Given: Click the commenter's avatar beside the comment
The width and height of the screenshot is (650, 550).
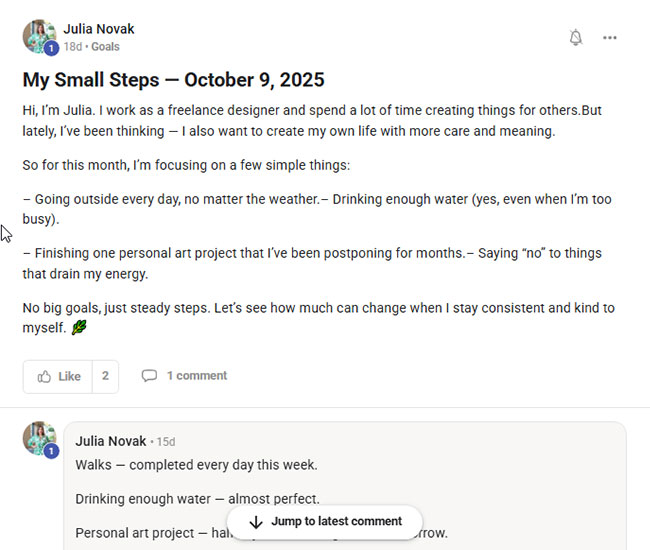Looking at the screenshot, I should [x=39, y=437].
